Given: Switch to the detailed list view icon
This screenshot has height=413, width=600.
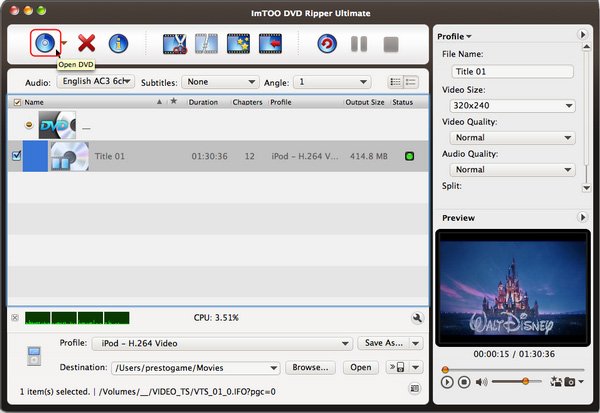Looking at the screenshot, I should (x=411, y=82).
